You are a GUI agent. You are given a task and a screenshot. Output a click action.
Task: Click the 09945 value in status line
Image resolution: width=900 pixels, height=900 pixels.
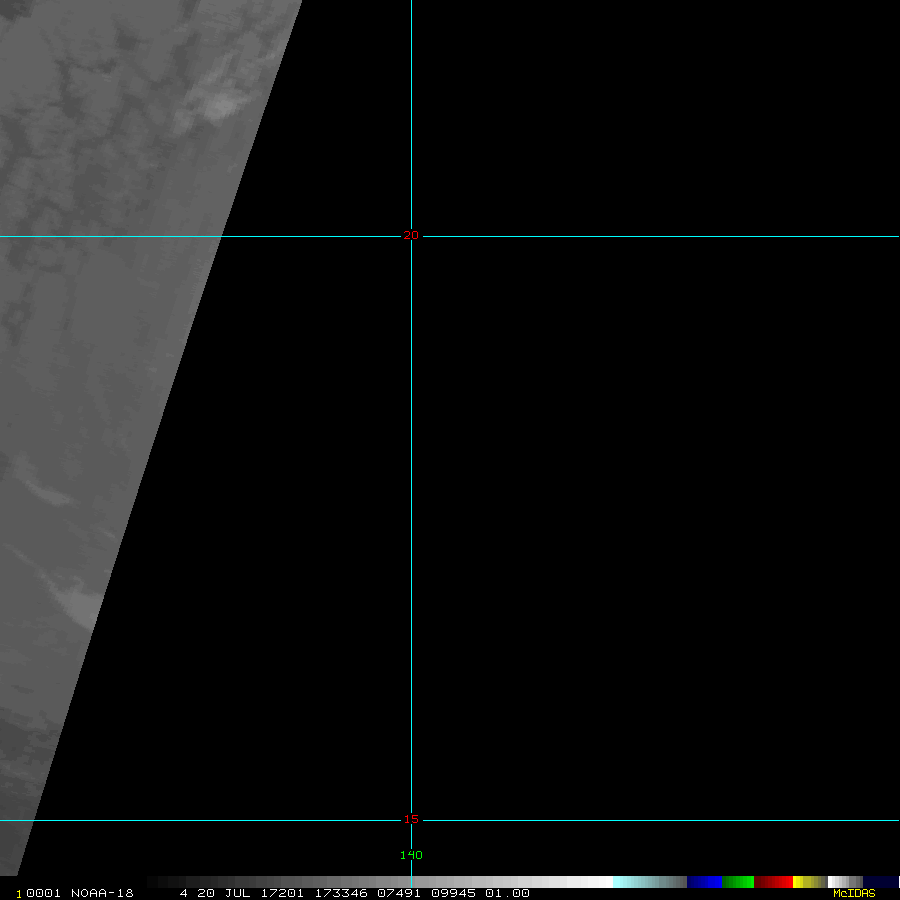coord(452,893)
